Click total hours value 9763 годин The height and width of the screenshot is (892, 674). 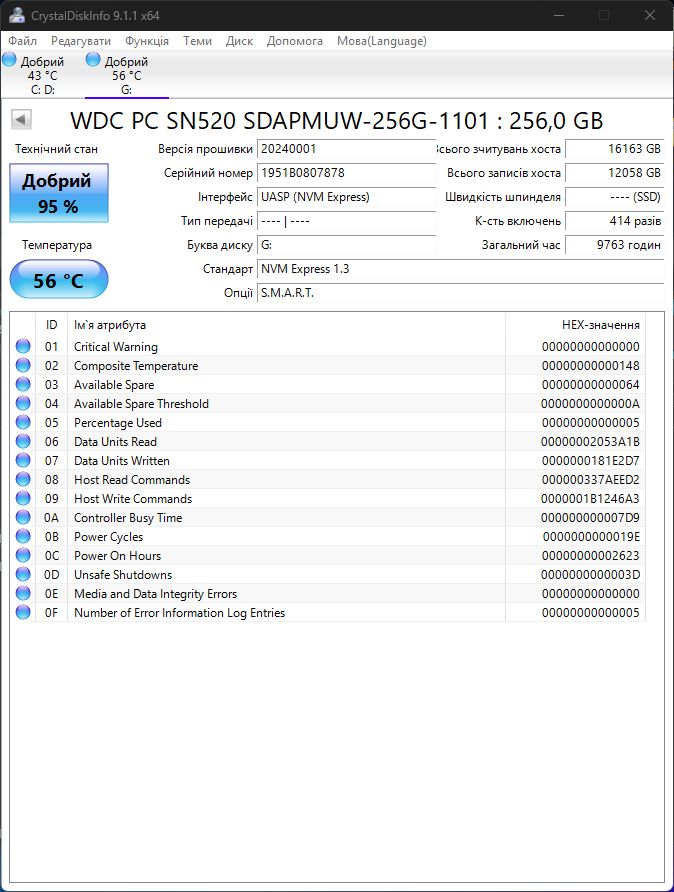click(614, 245)
